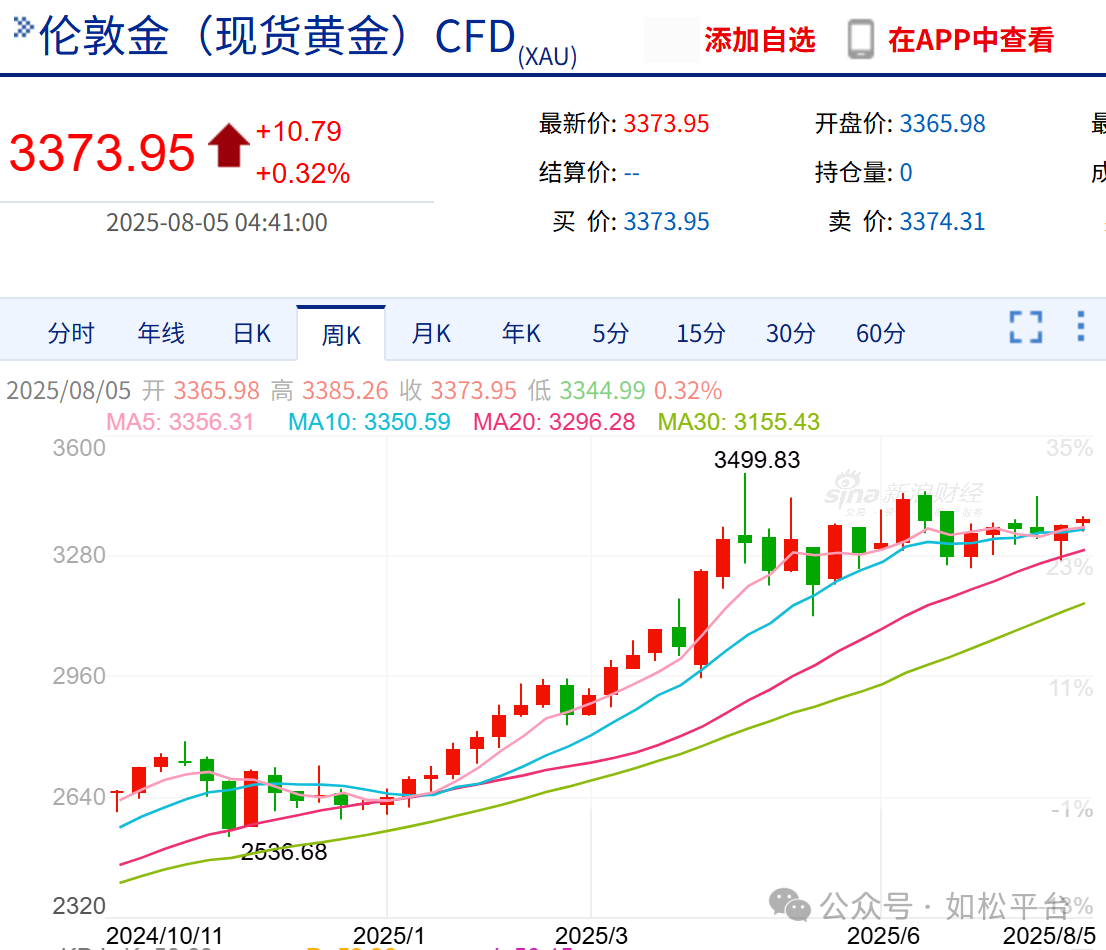Click the change value +10.79
Image resolution: width=1106 pixels, height=950 pixels.
pyautogui.click(x=298, y=131)
